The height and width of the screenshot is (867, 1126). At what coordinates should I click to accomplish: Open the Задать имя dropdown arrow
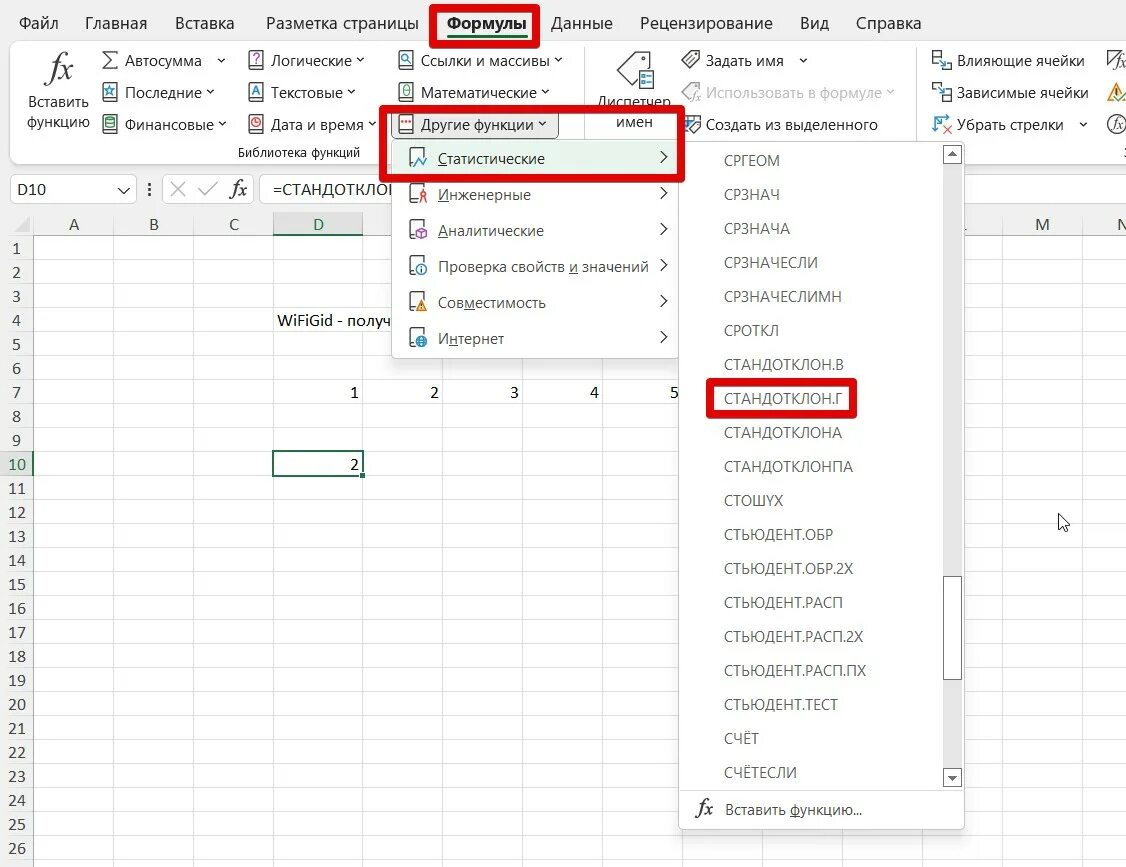click(x=803, y=60)
